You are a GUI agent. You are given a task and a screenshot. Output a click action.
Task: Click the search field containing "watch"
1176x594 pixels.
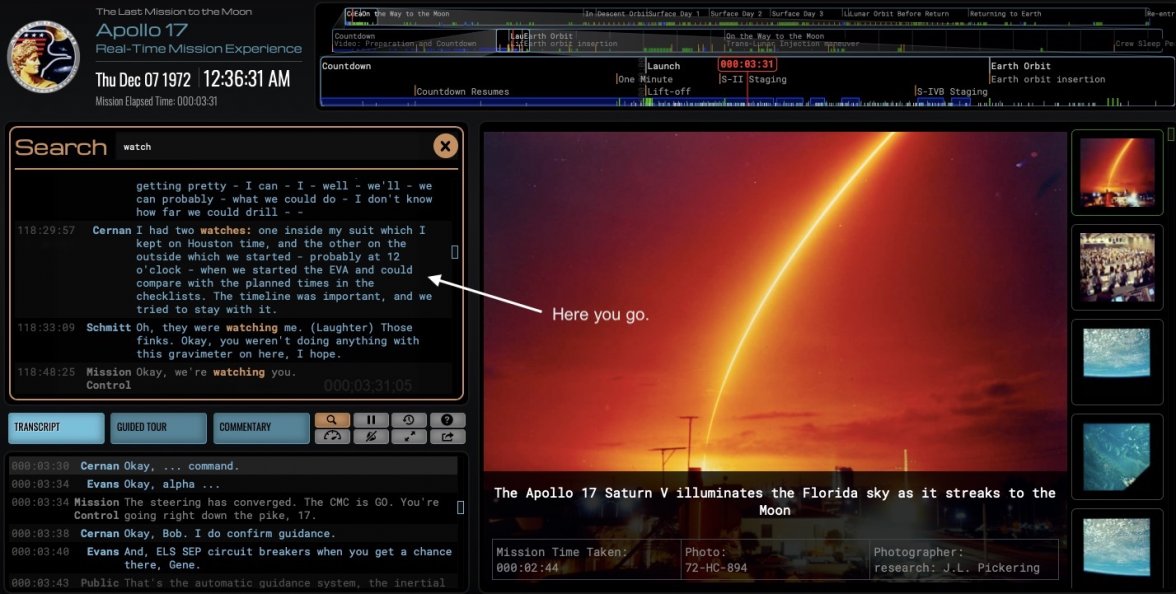270,147
